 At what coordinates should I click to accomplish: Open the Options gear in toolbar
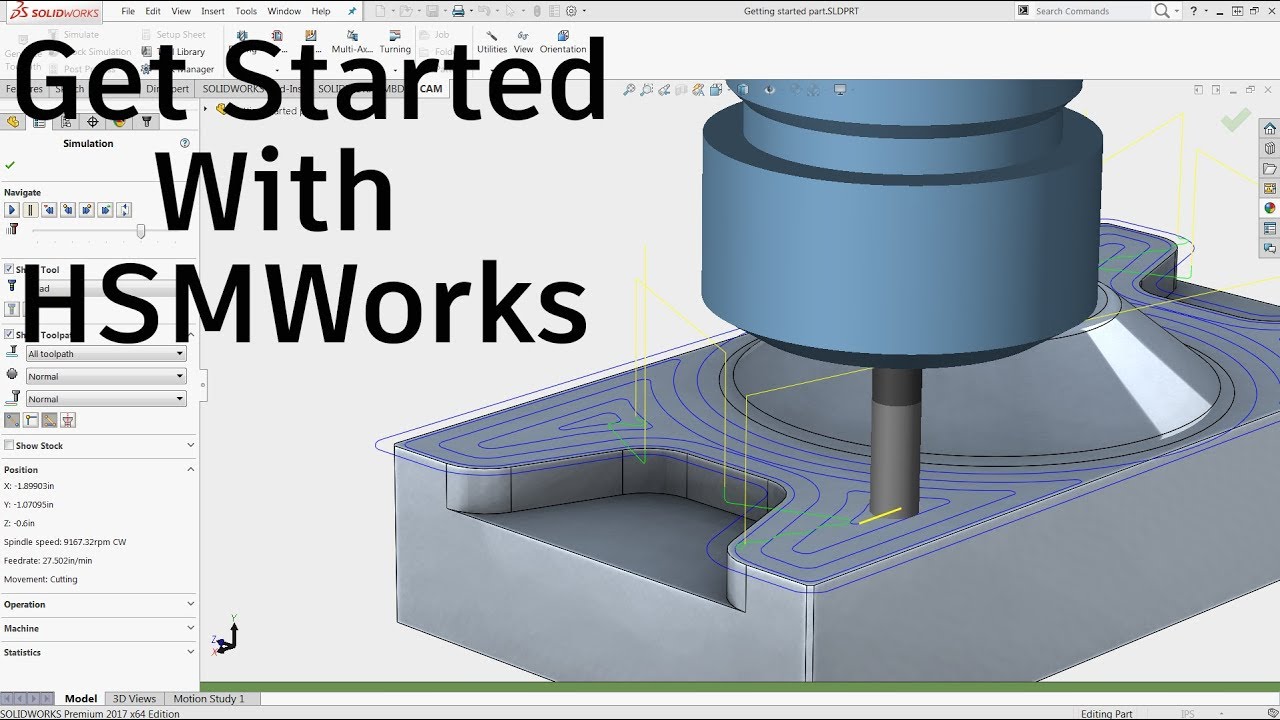point(571,11)
